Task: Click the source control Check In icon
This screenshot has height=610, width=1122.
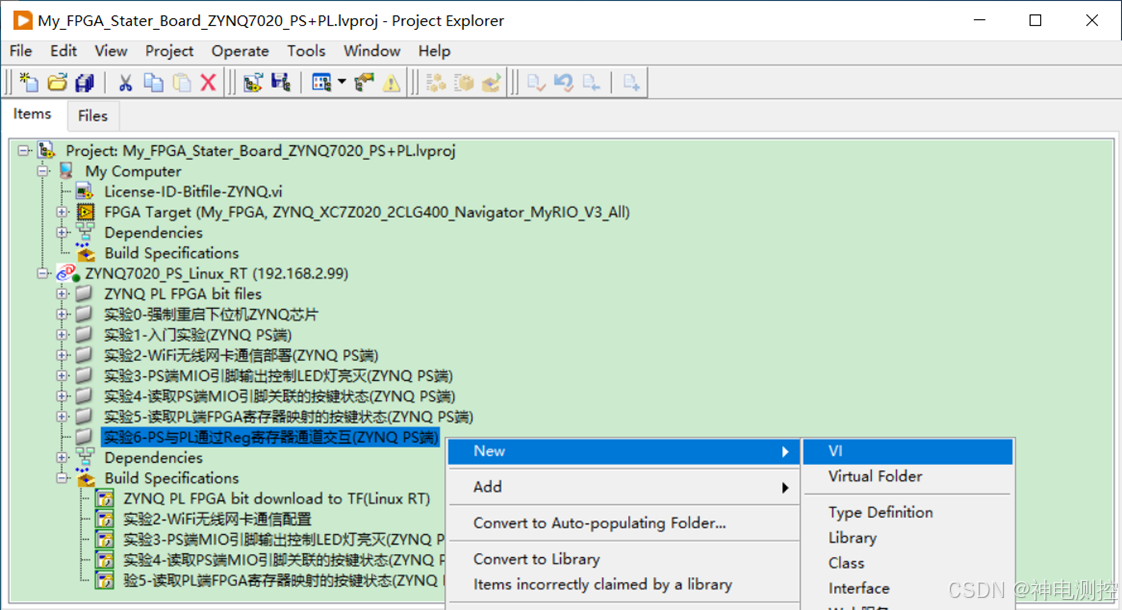Action: click(536, 82)
